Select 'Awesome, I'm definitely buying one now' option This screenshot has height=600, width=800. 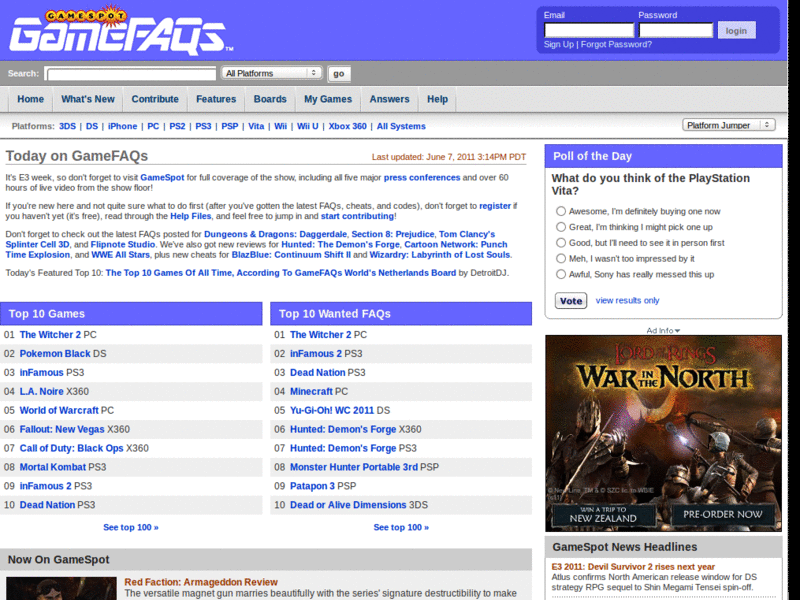coord(561,211)
